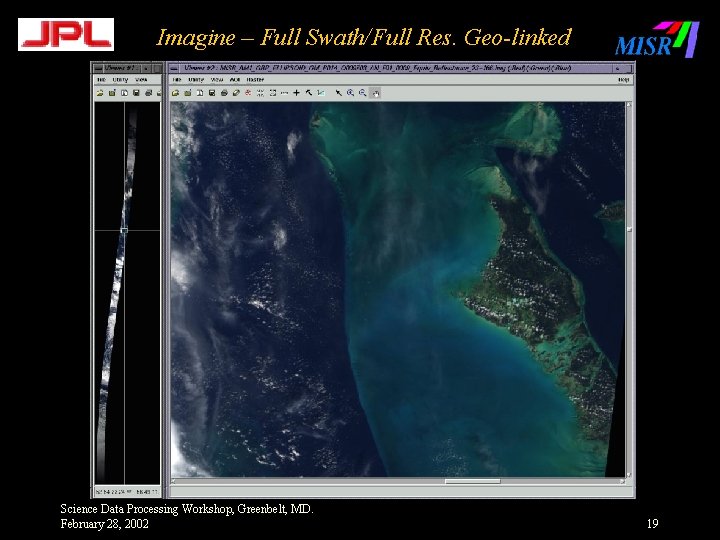Open Utility menu in Viewer #1

120,80
